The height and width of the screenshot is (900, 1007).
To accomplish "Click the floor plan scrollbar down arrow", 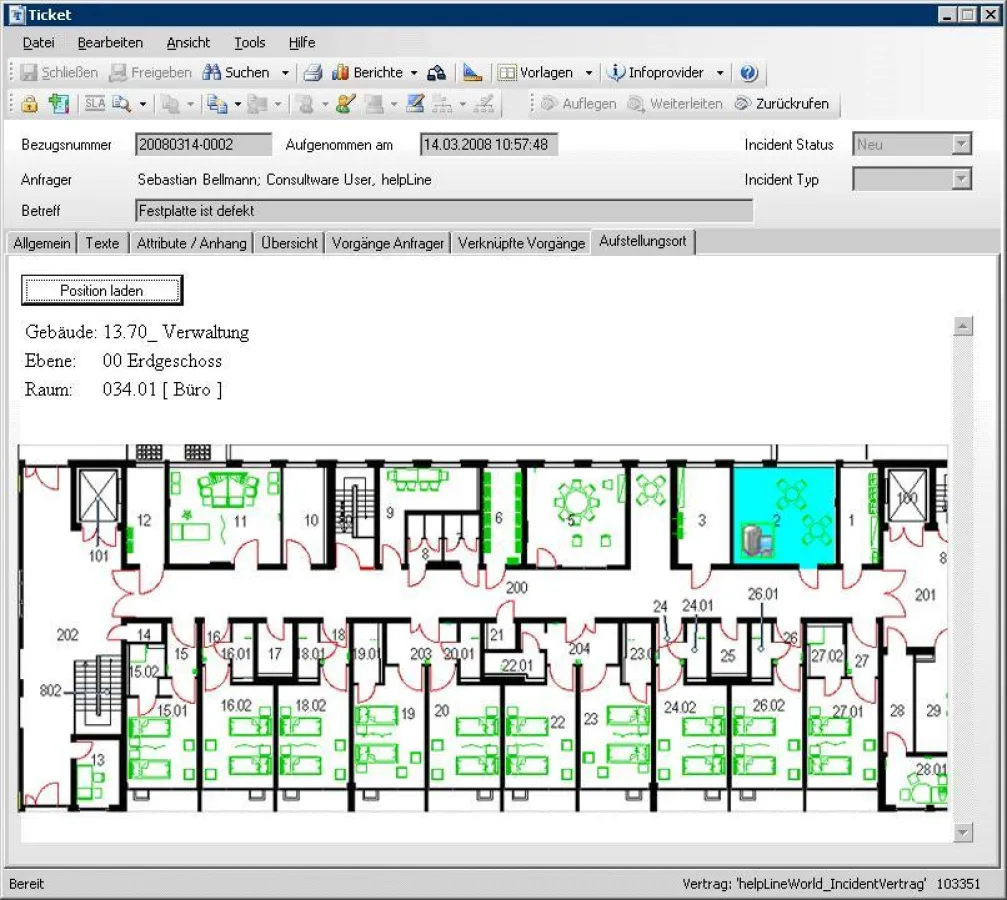I will point(963,832).
